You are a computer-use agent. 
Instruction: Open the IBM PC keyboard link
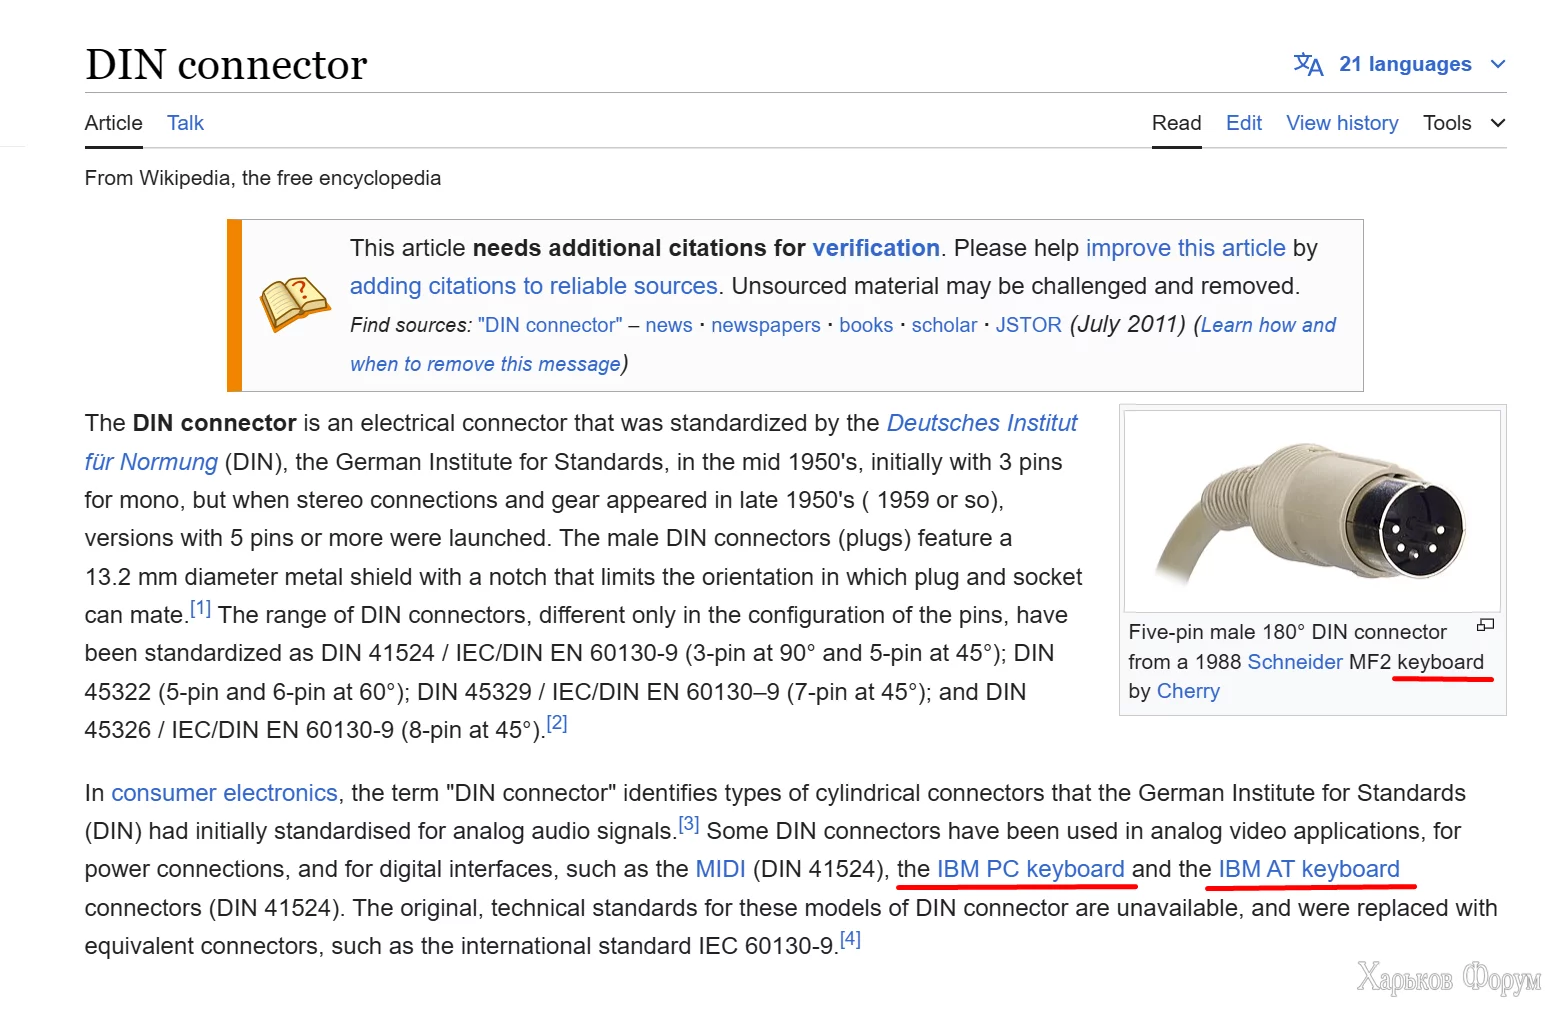pos(1030,869)
